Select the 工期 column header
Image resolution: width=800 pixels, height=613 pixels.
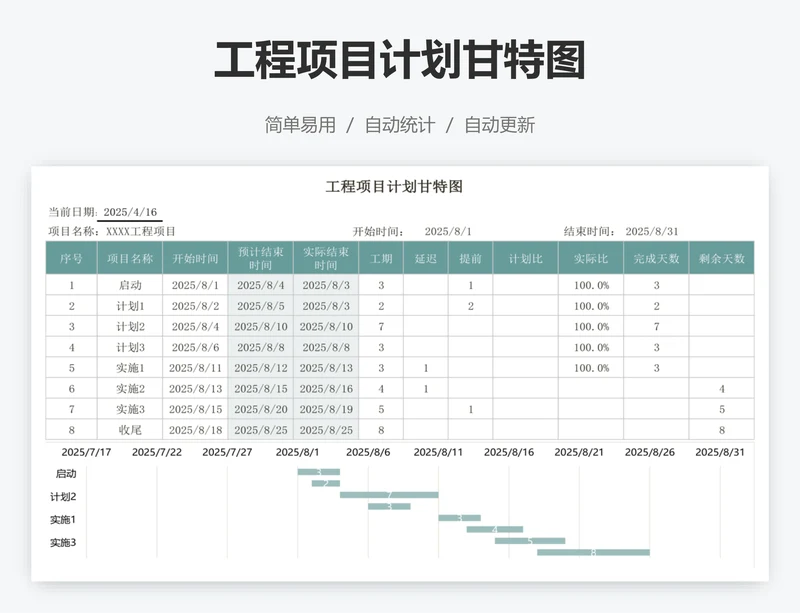381,258
